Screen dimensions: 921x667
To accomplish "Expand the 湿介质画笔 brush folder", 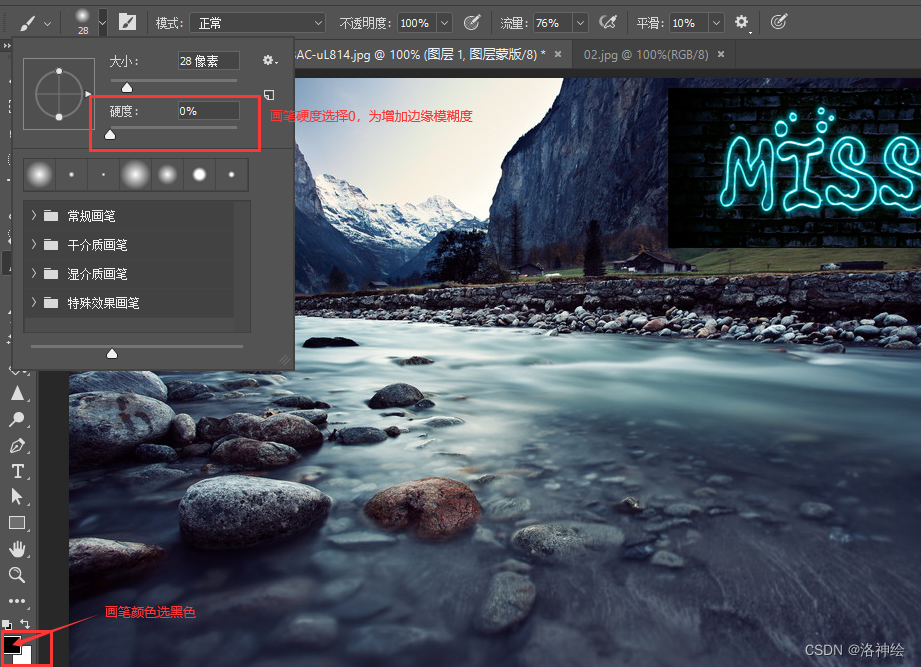I will pos(33,273).
